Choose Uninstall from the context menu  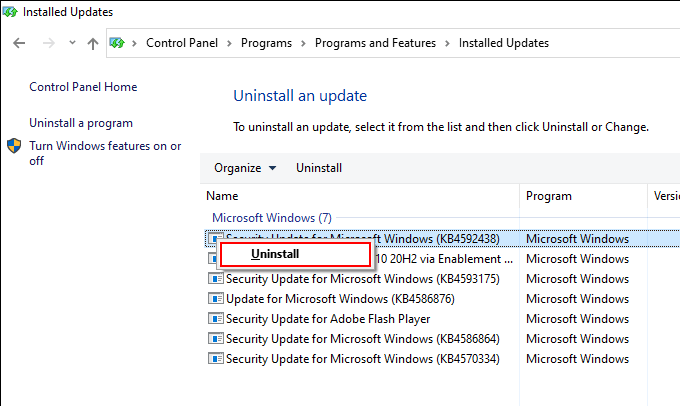pos(275,254)
